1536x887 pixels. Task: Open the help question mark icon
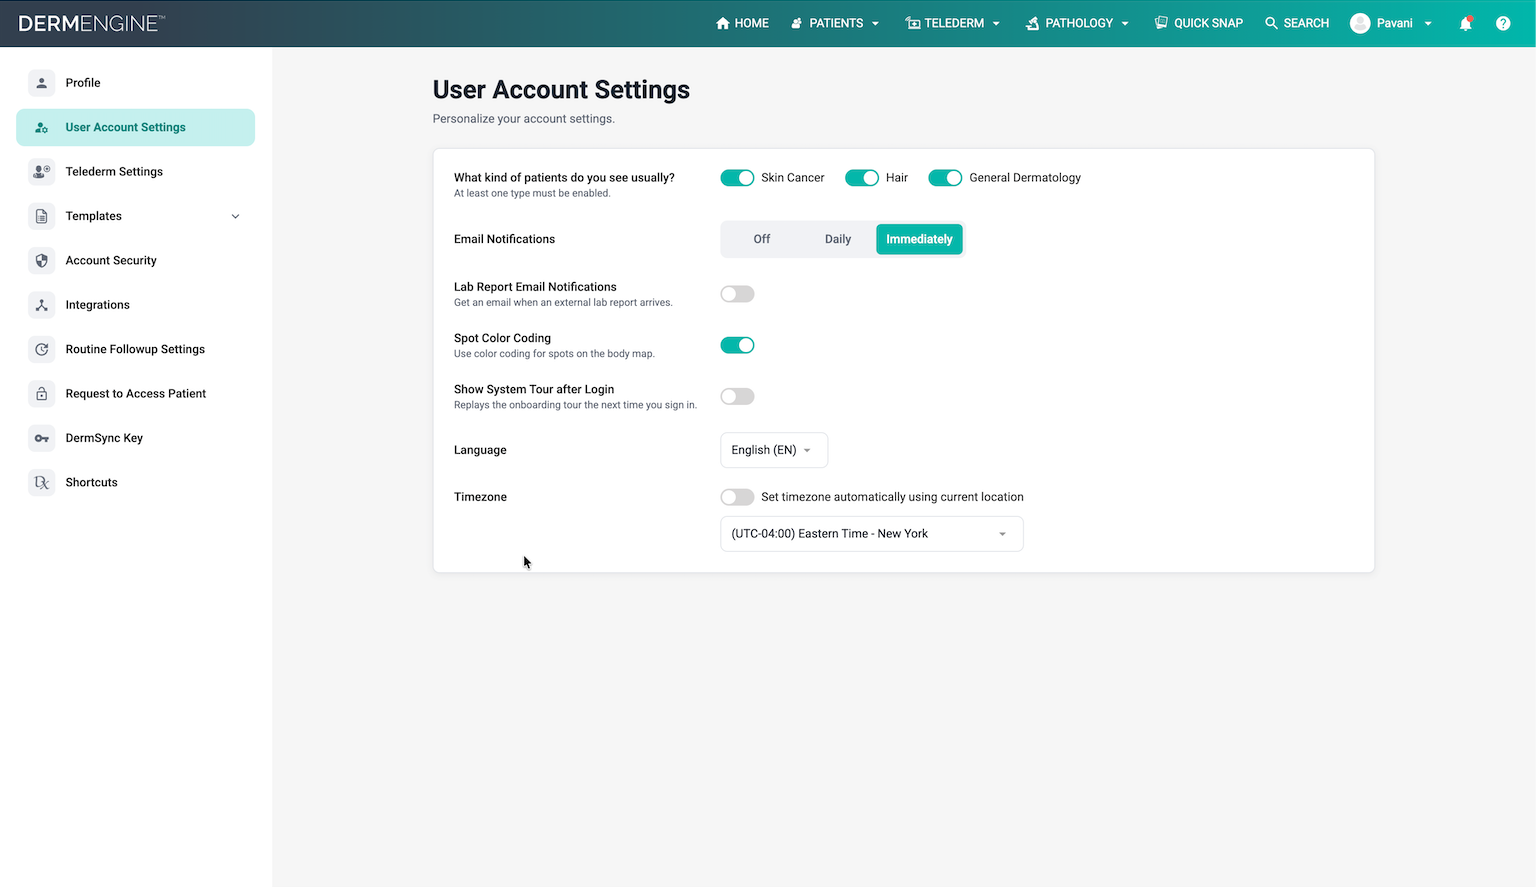1503,23
